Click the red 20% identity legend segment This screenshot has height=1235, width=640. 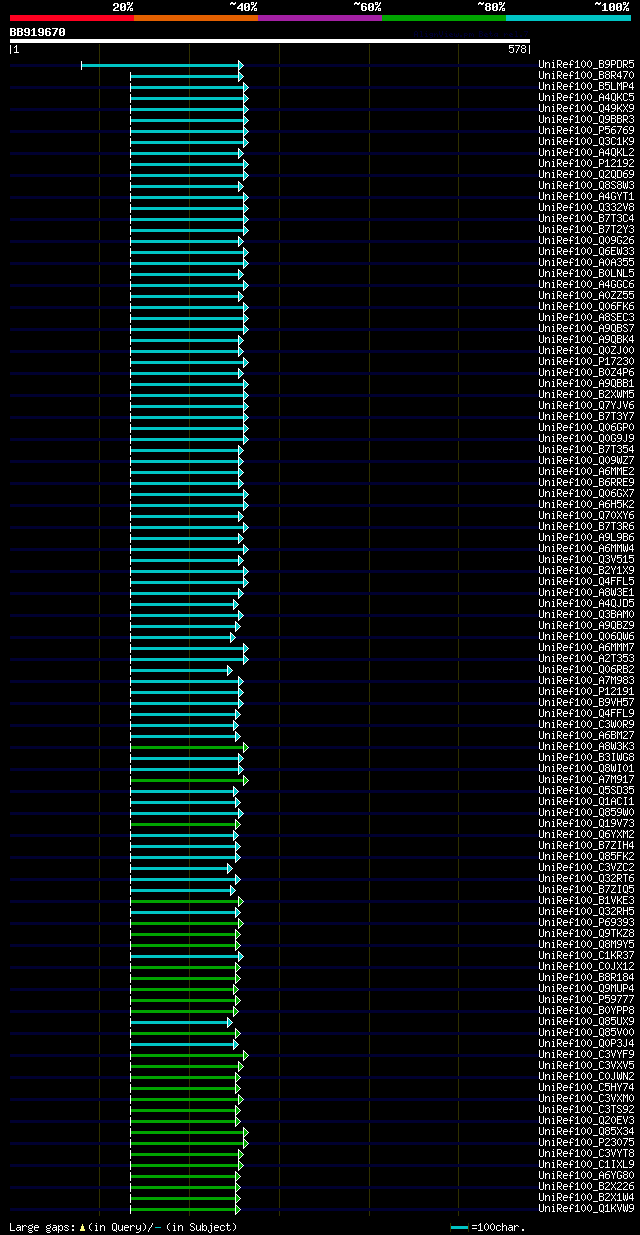pyautogui.click(x=72, y=18)
